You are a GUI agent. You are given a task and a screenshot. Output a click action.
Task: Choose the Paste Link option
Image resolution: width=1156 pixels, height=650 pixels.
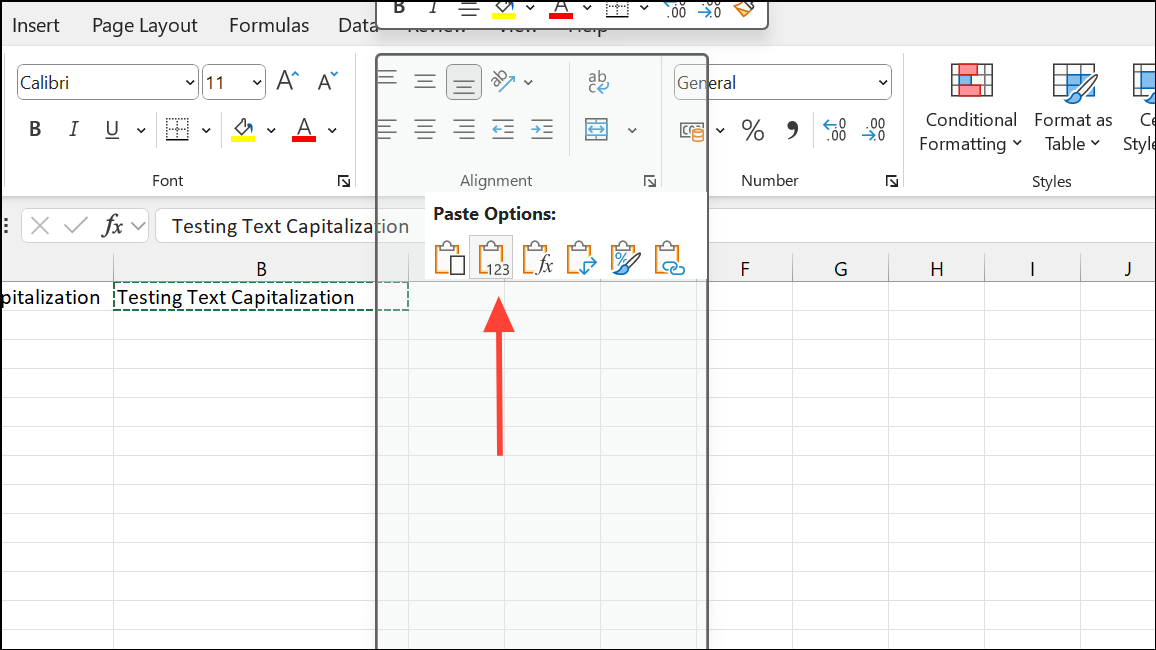pyautogui.click(x=668, y=257)
